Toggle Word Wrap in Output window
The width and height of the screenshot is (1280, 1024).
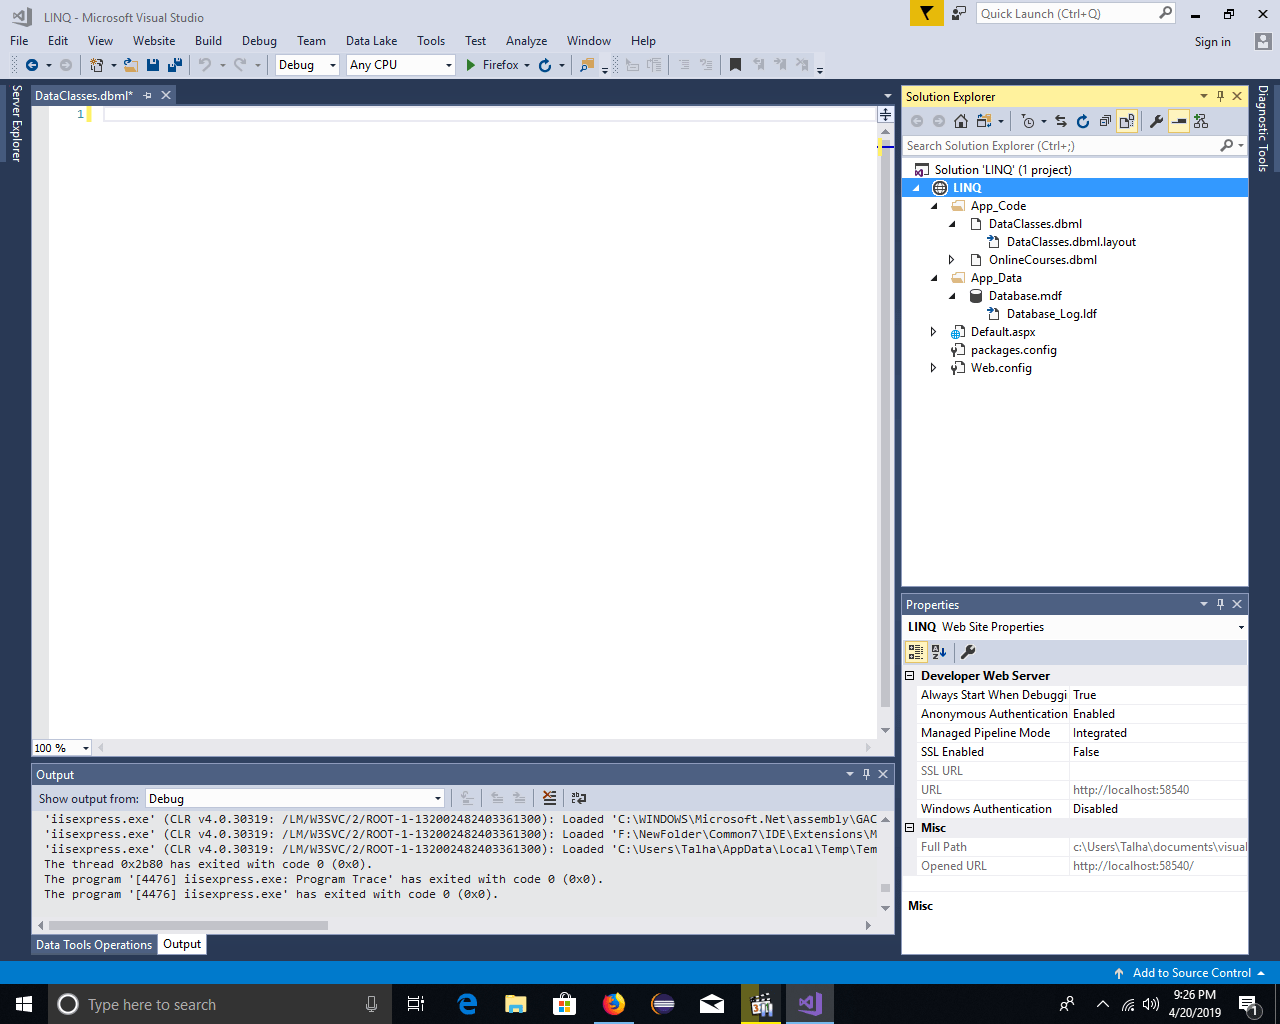pos(579,798)
